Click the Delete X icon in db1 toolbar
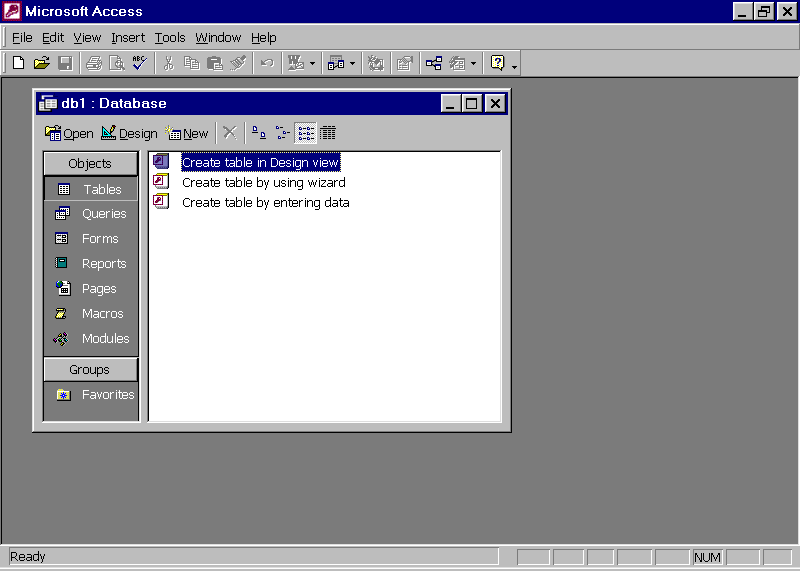Viewport: 800px width, 571px height. 230,133
